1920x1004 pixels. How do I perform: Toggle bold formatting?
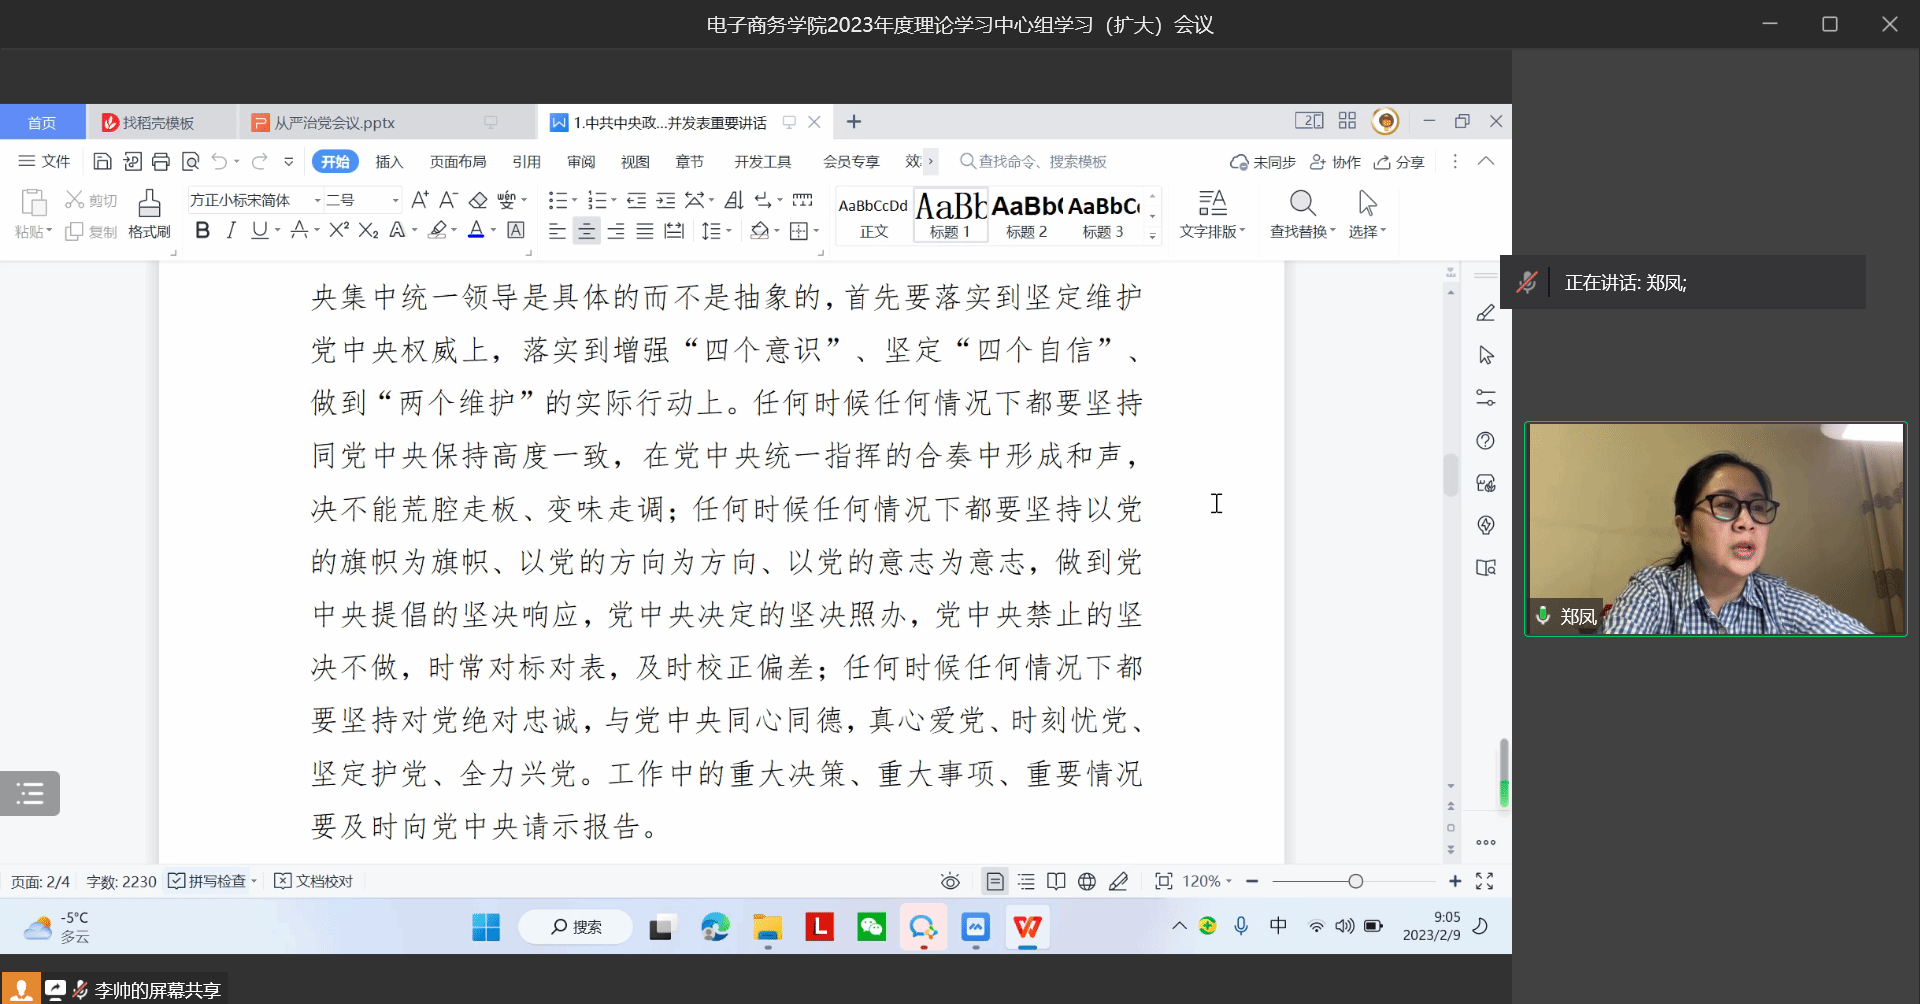point(203,231)
